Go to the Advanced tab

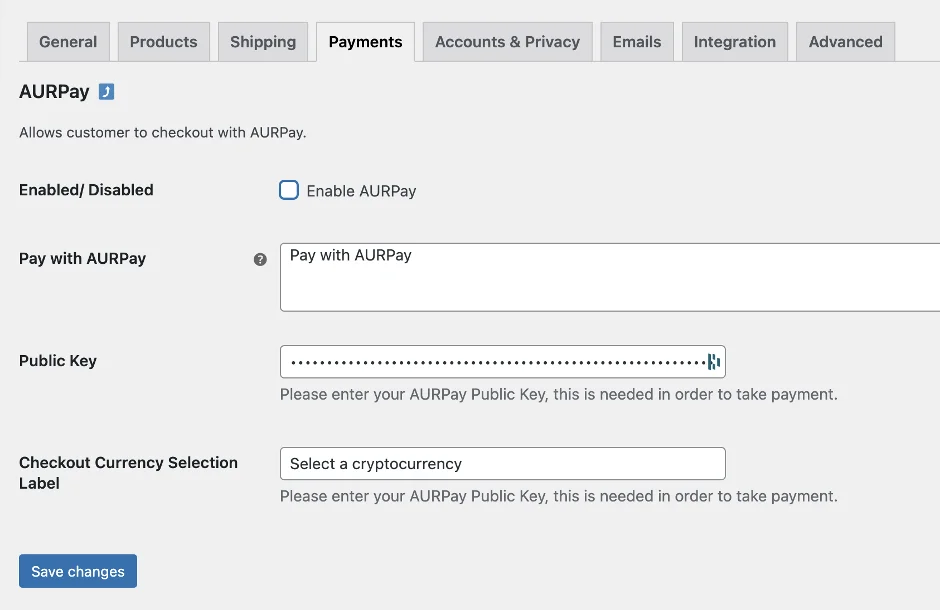pos(845,42)
